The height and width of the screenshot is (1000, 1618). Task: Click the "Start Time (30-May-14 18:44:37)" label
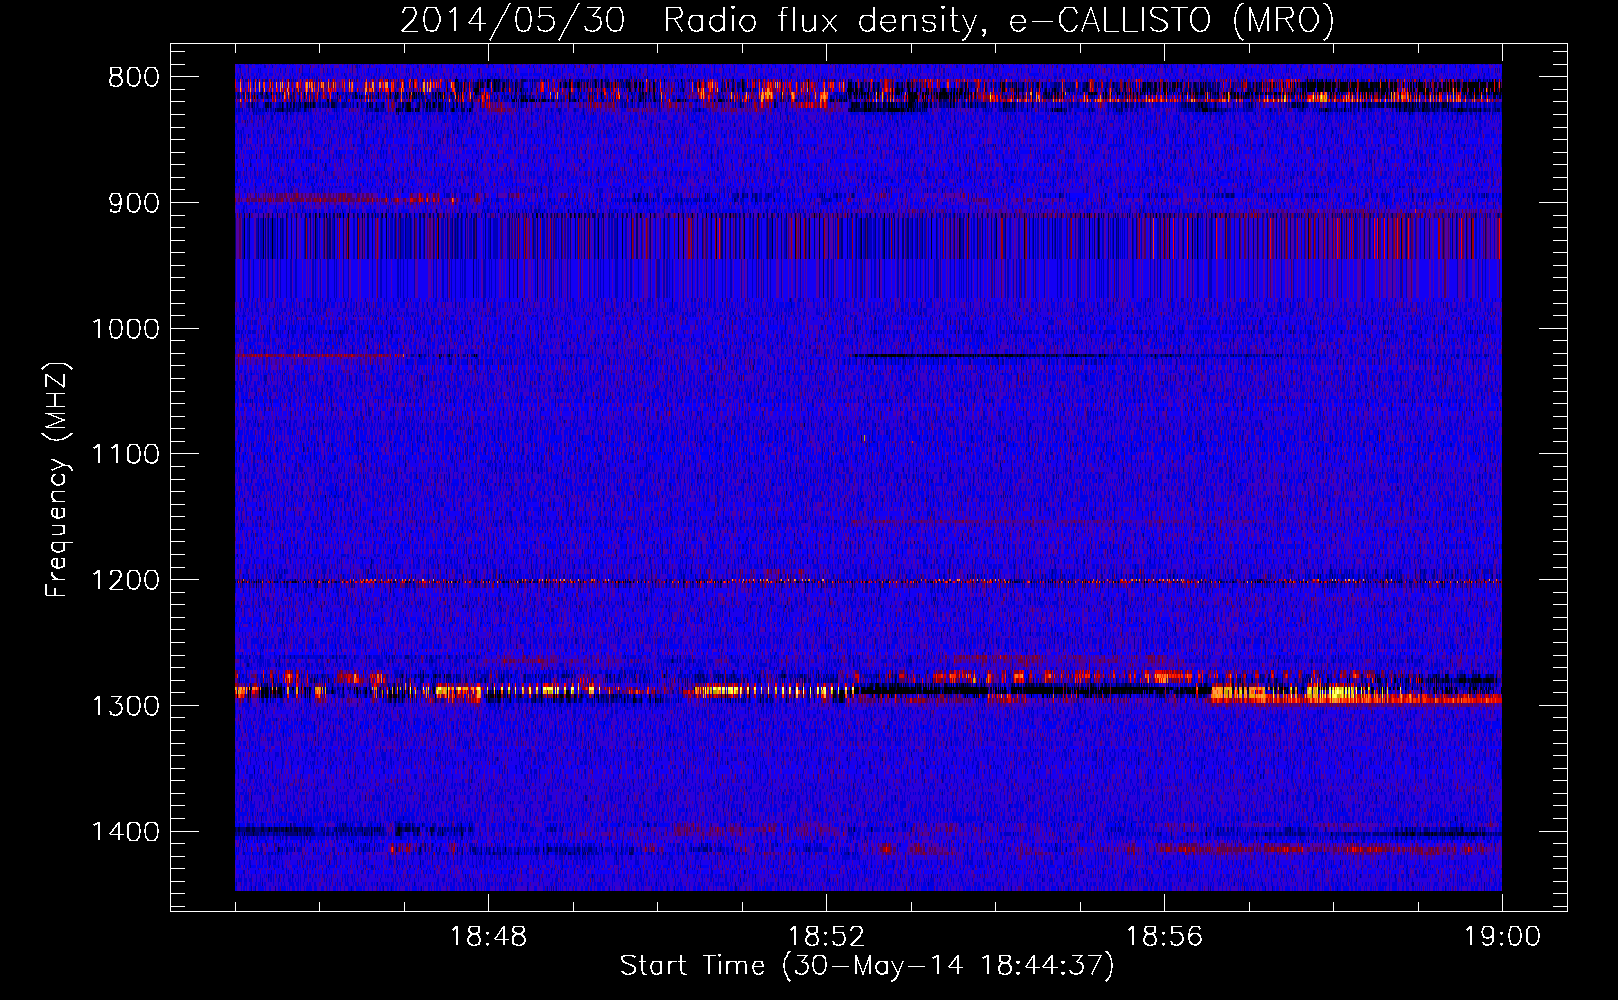867,966
